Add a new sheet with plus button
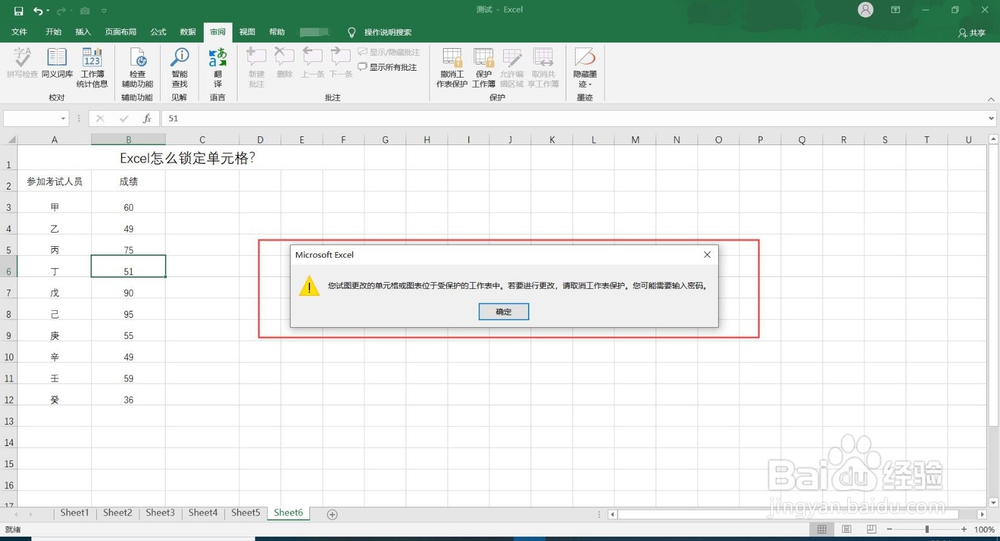1000x541 pixels. pyautogui.click(x=332, y=514)
